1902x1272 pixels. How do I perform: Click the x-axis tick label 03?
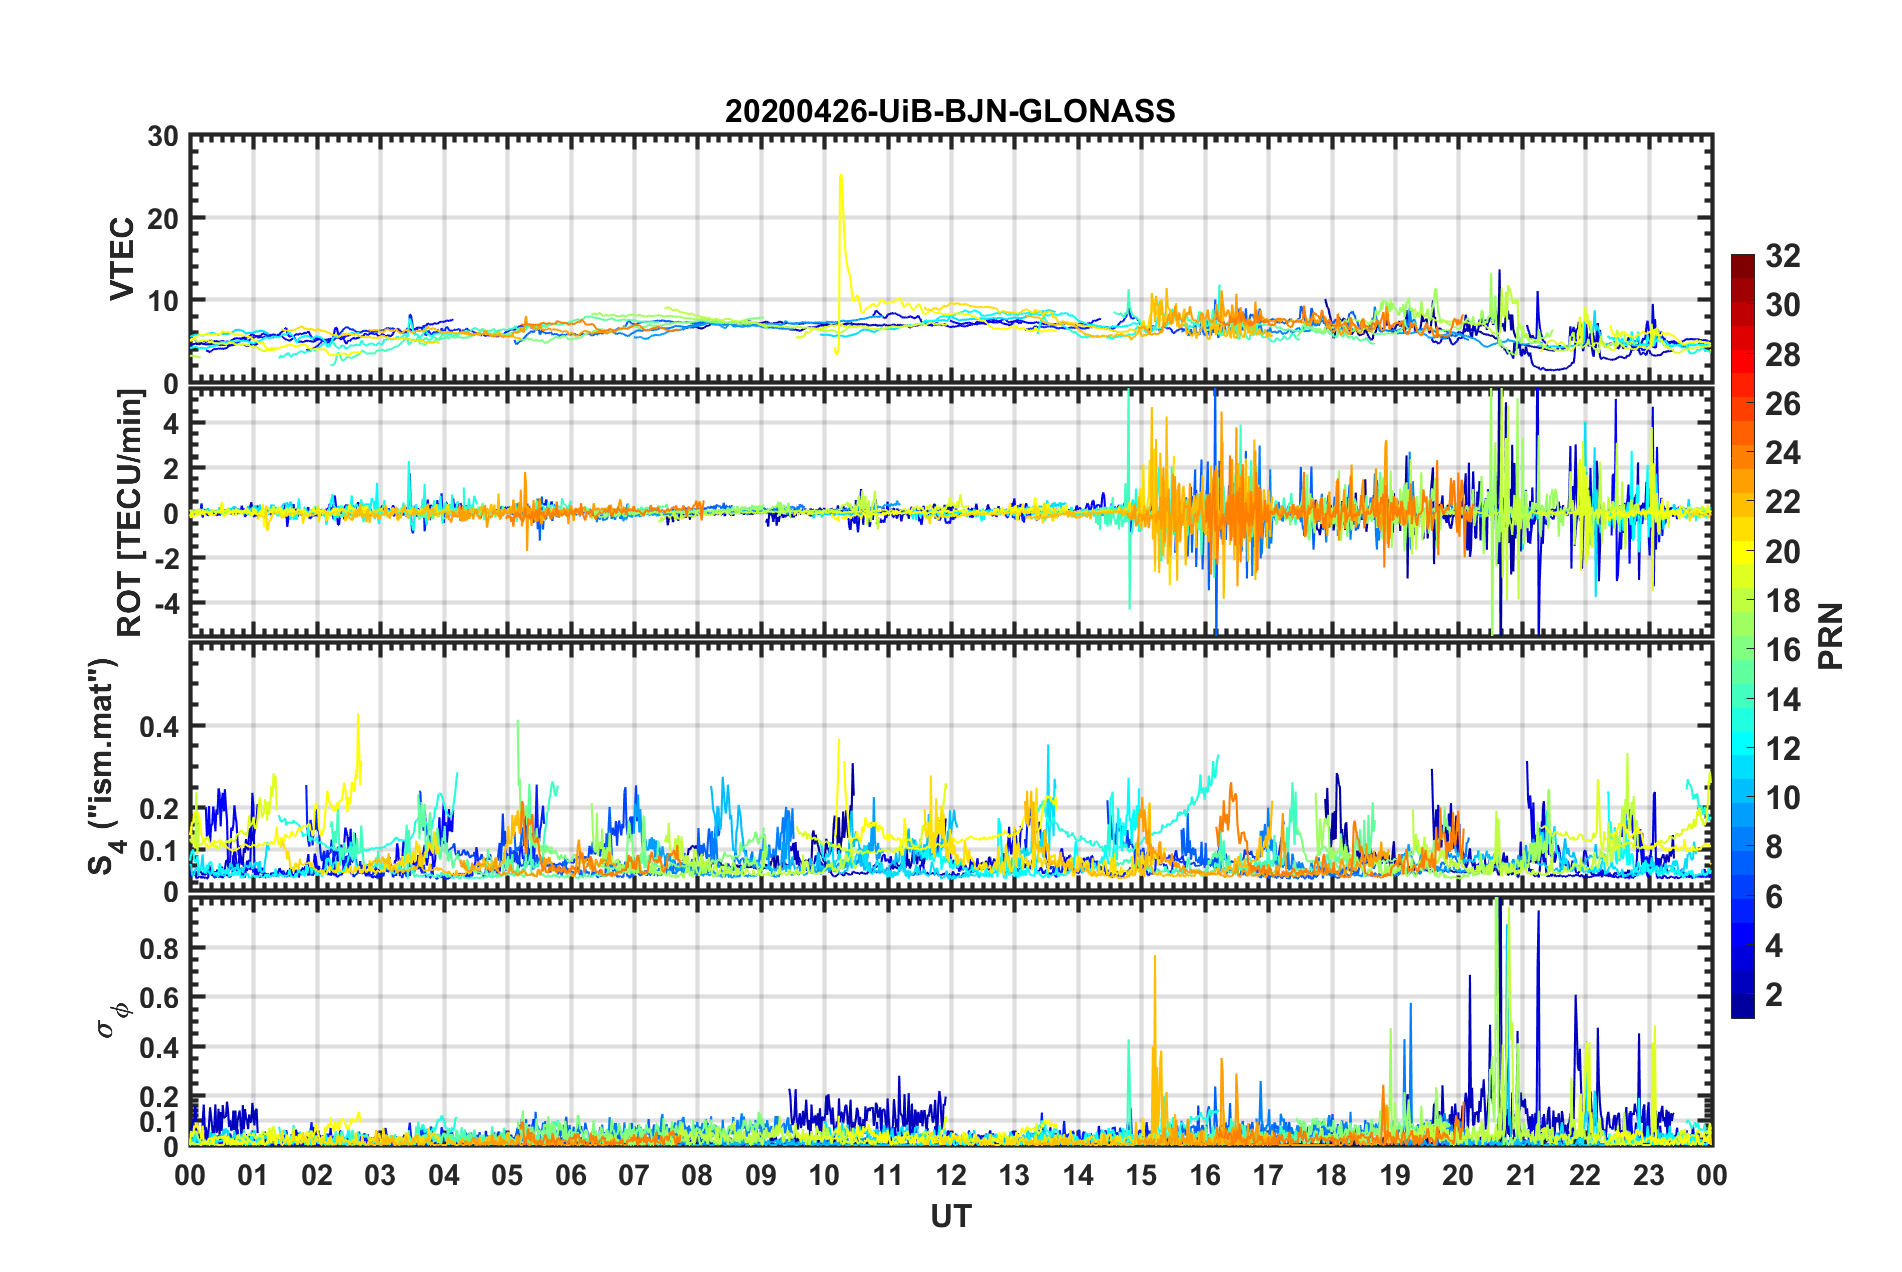[x=380, y=1174]
